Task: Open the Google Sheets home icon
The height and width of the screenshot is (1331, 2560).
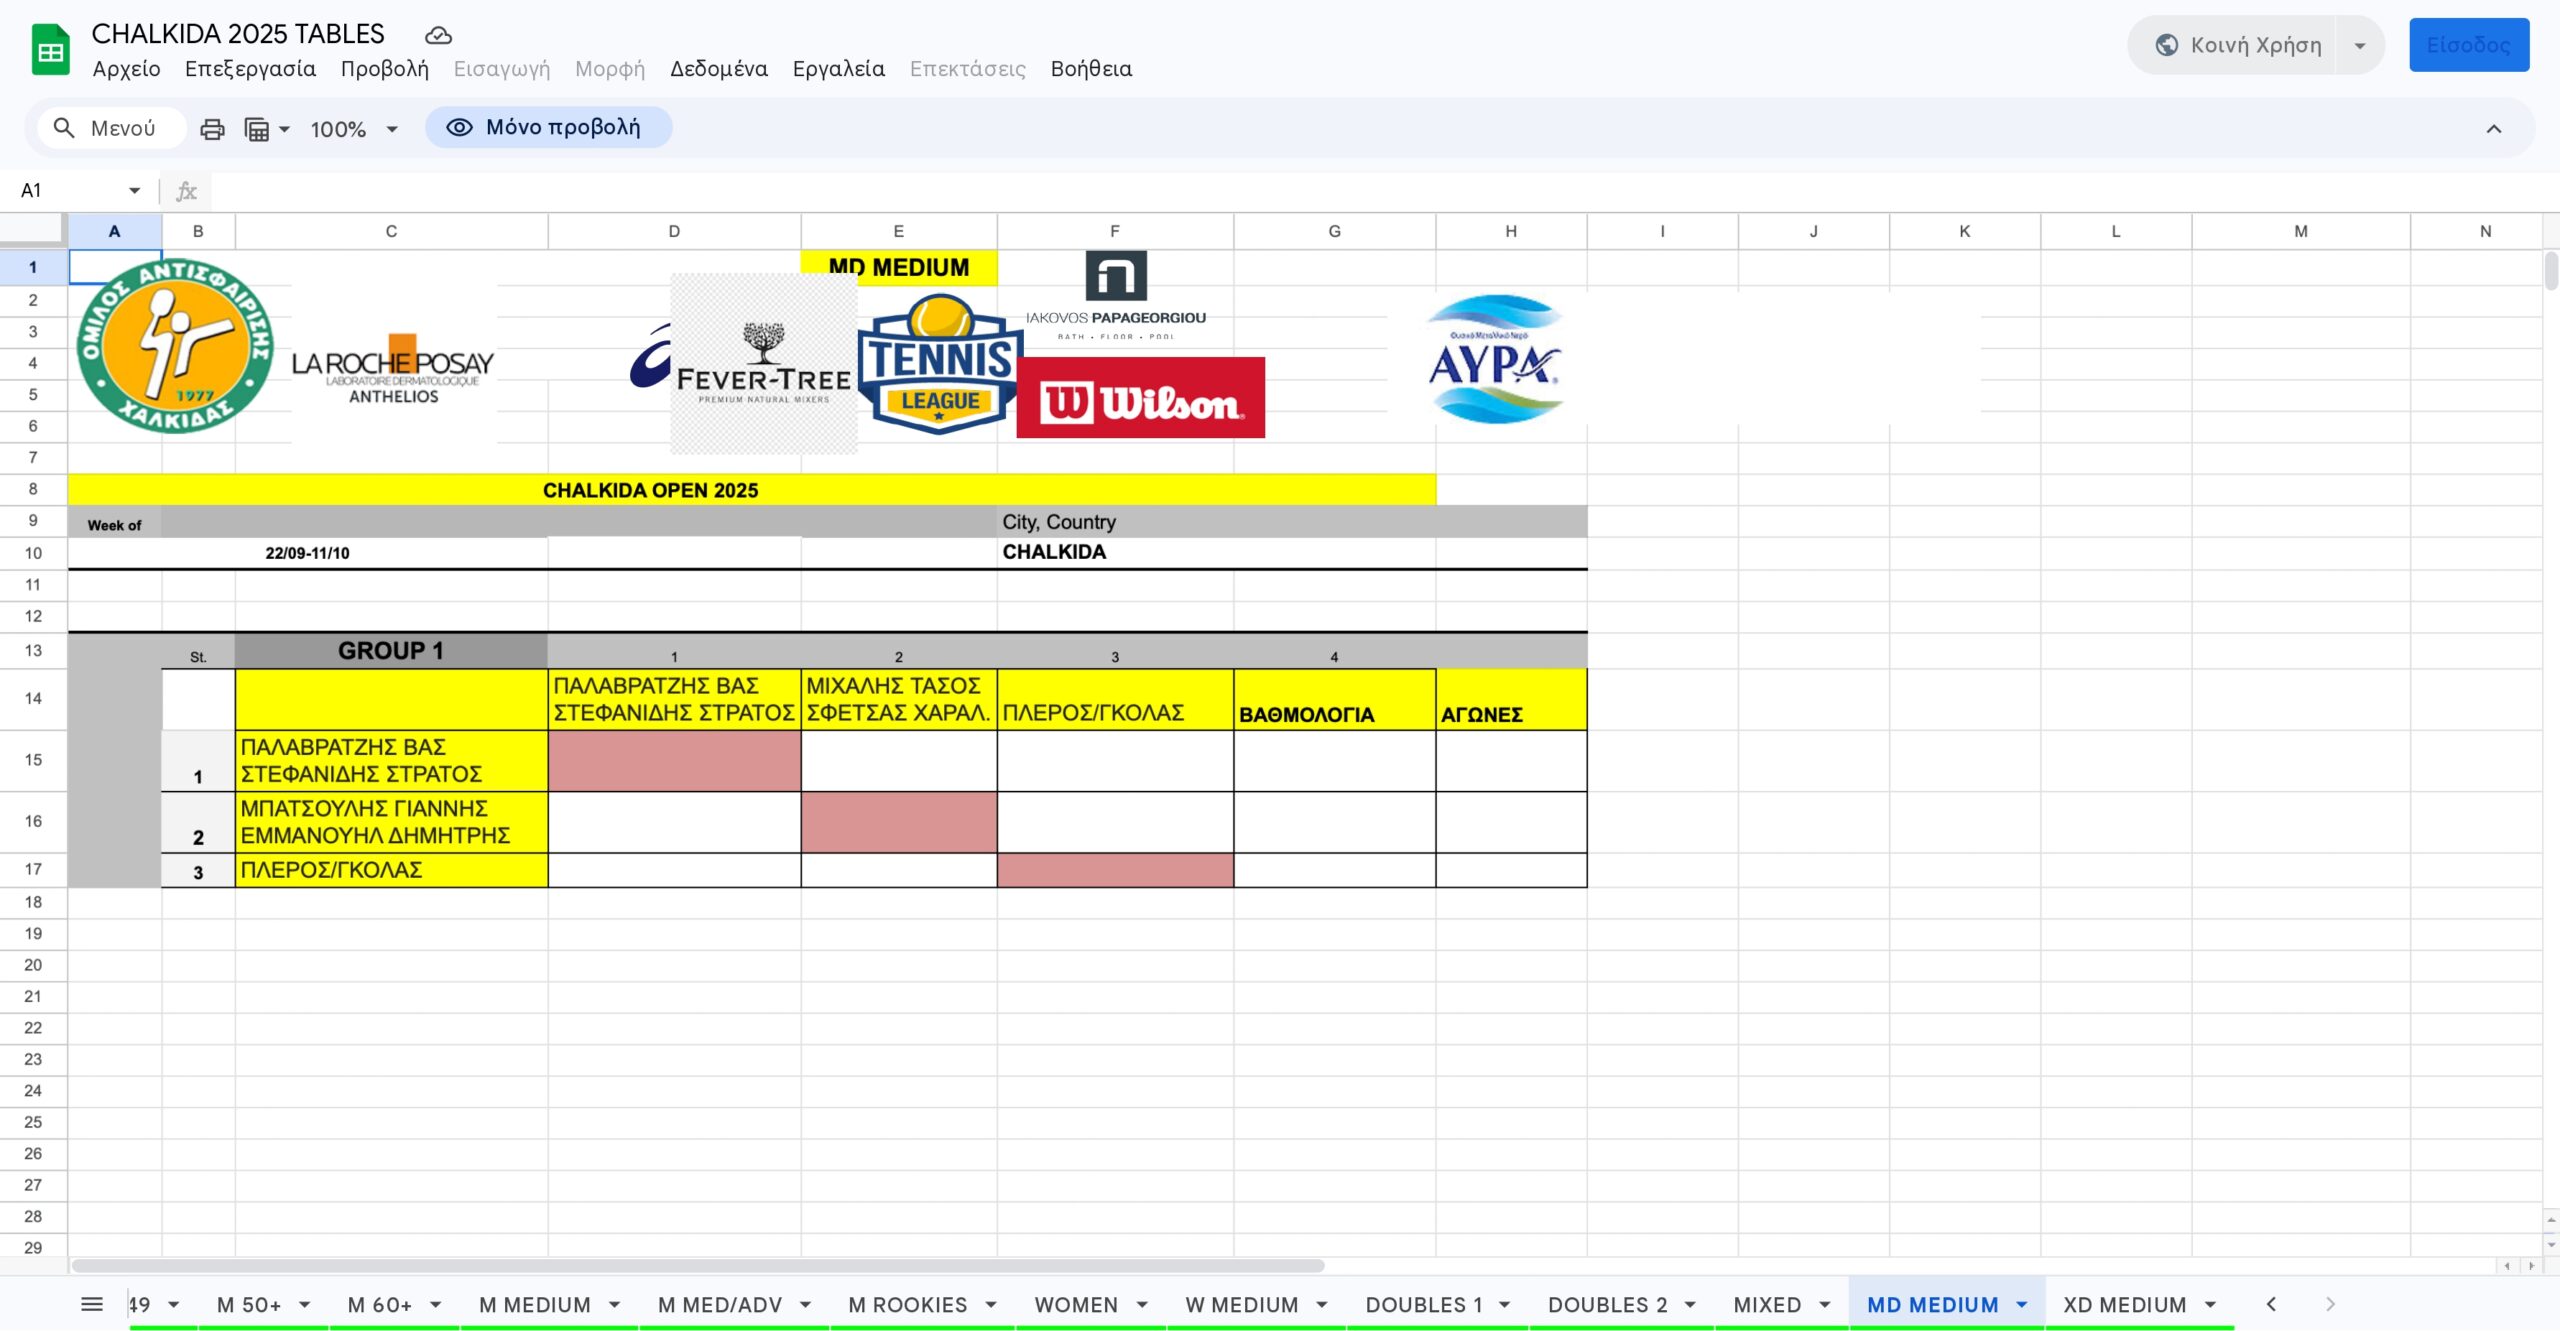Action: (50, 50)
